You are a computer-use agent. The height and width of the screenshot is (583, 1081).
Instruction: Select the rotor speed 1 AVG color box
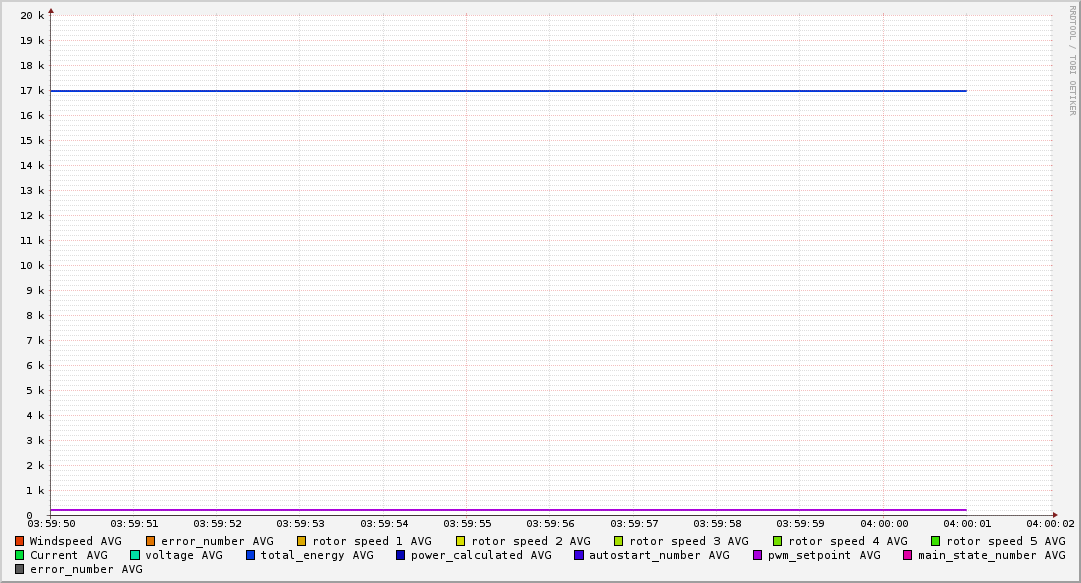[302, 541]
